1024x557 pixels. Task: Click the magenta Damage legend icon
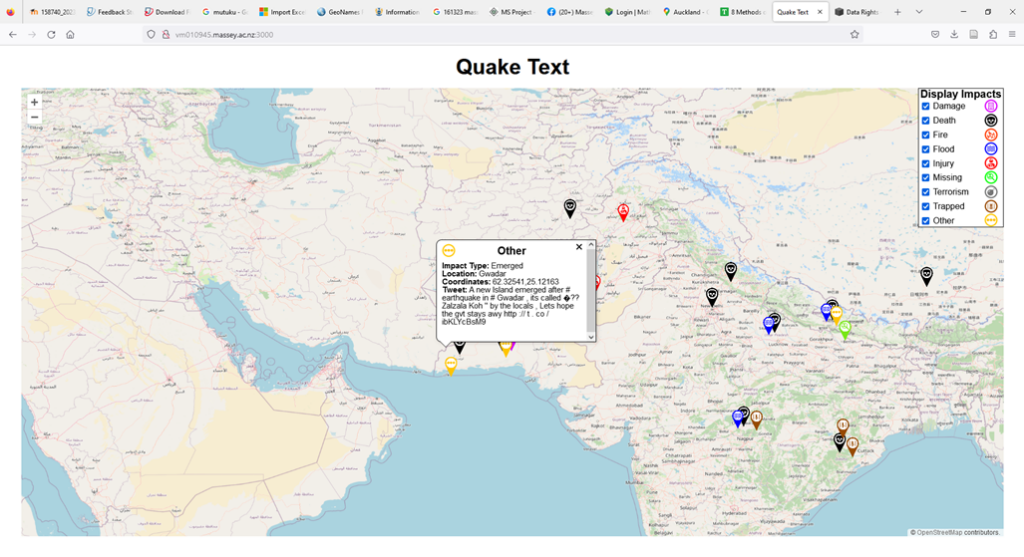click(991, 106)
